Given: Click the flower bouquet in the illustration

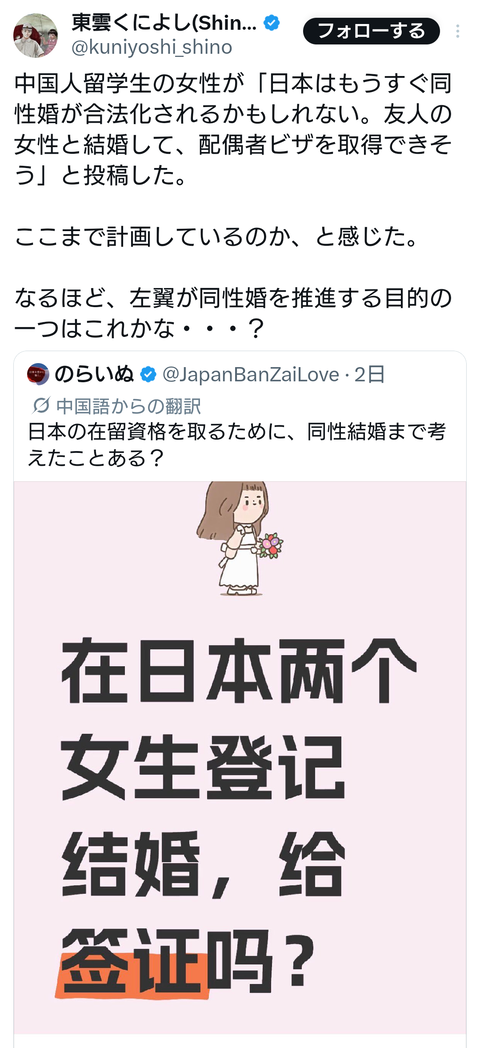Looking at the screenshot, I should click(x=270, y=545).
